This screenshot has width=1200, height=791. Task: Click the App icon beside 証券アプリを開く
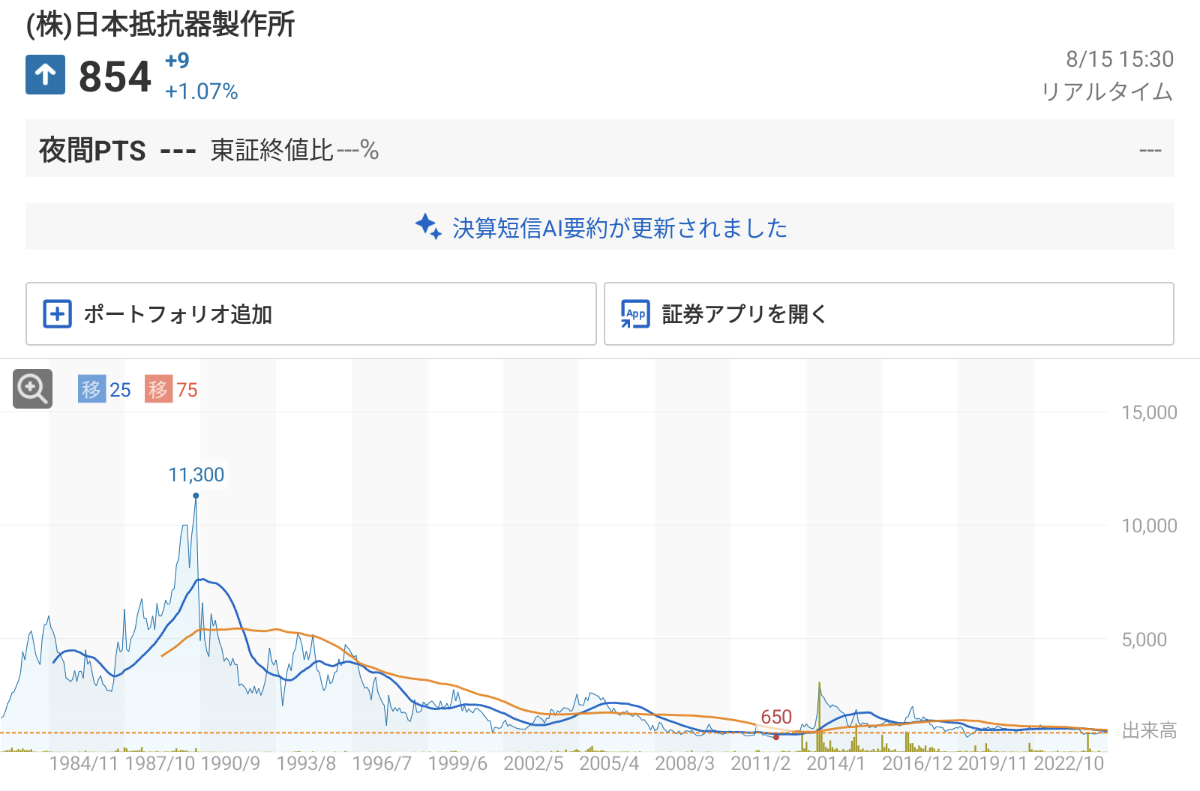pos(635,314)
